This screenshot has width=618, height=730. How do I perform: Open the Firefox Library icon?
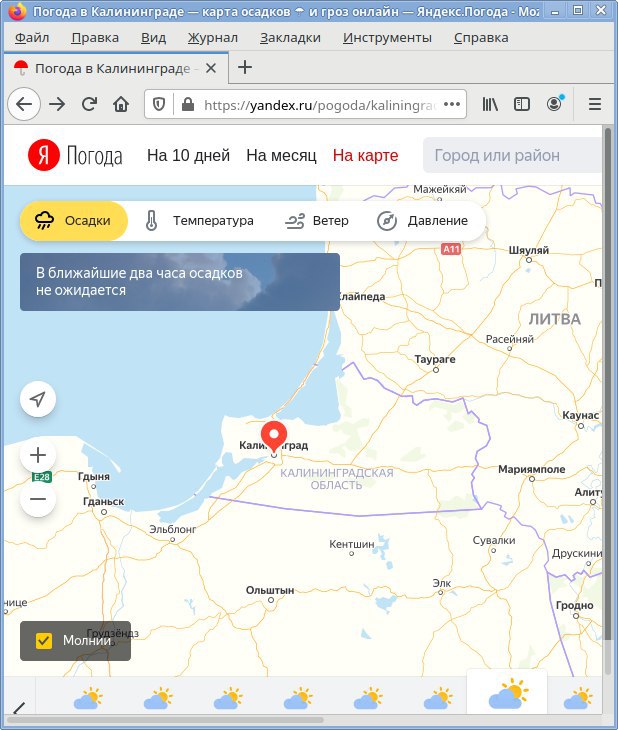pyautogui.click(x=490, y=104)
